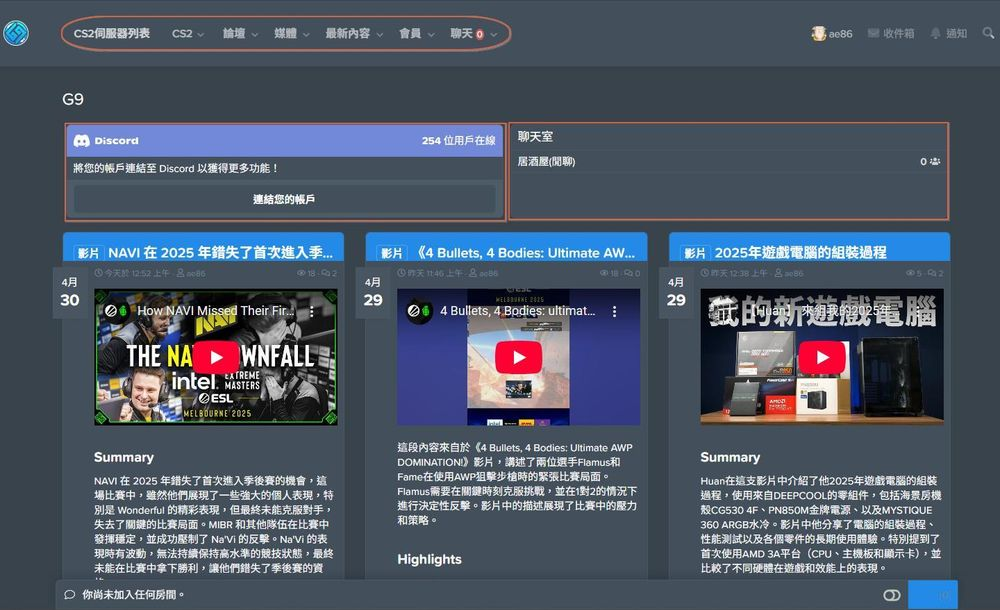The image size is (1000, 610).
Task: Click the Discord logo in the widget header
Action: click(x=82, y=140)
